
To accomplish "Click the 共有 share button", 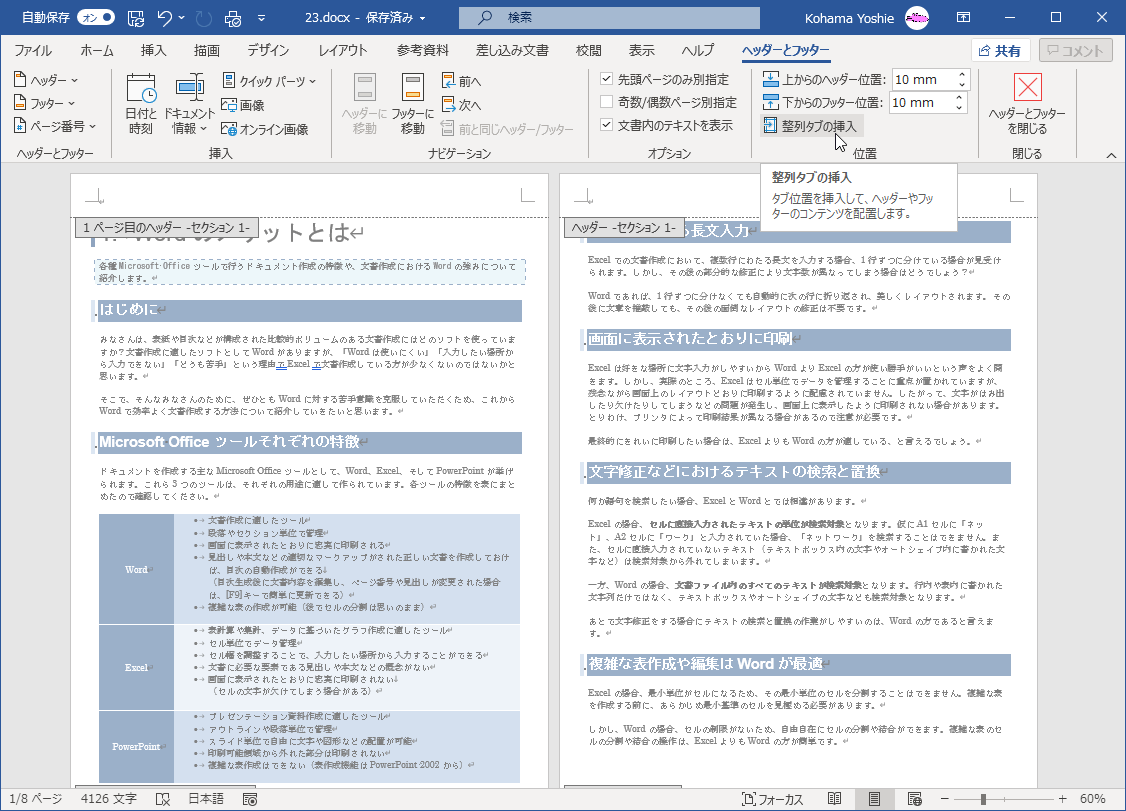I will pyautogui.click(x=1000, y=50).
